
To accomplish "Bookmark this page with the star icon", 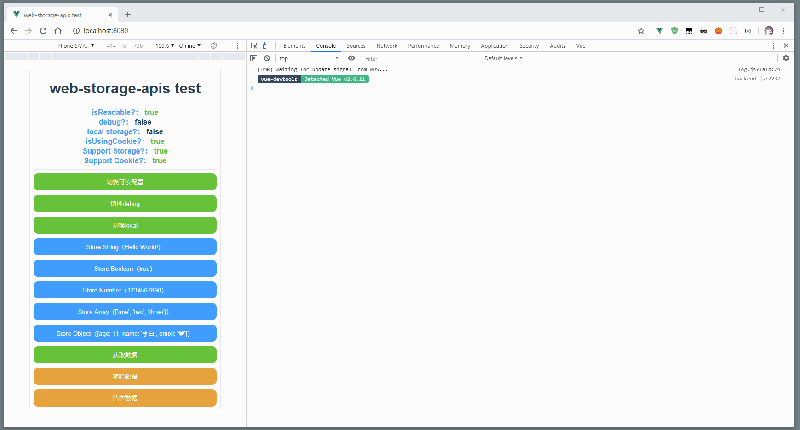I will [x=641, y=31].
